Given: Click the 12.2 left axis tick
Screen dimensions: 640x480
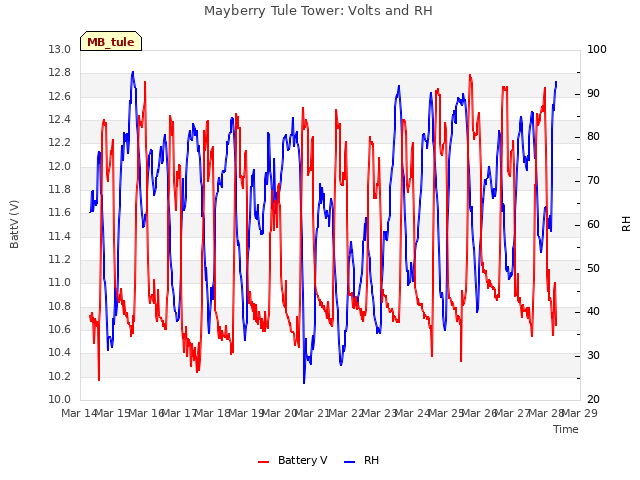Looking at the screenshot, I should tap(60, 143).
